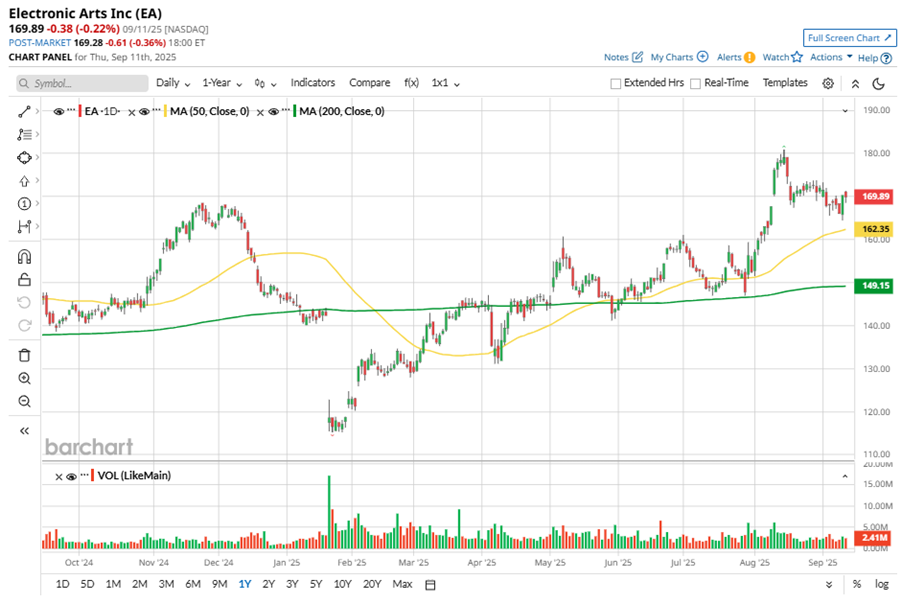Viewport: 902px width, 603px height.
Task: Select the arrow marker tool
Action: 24,181
